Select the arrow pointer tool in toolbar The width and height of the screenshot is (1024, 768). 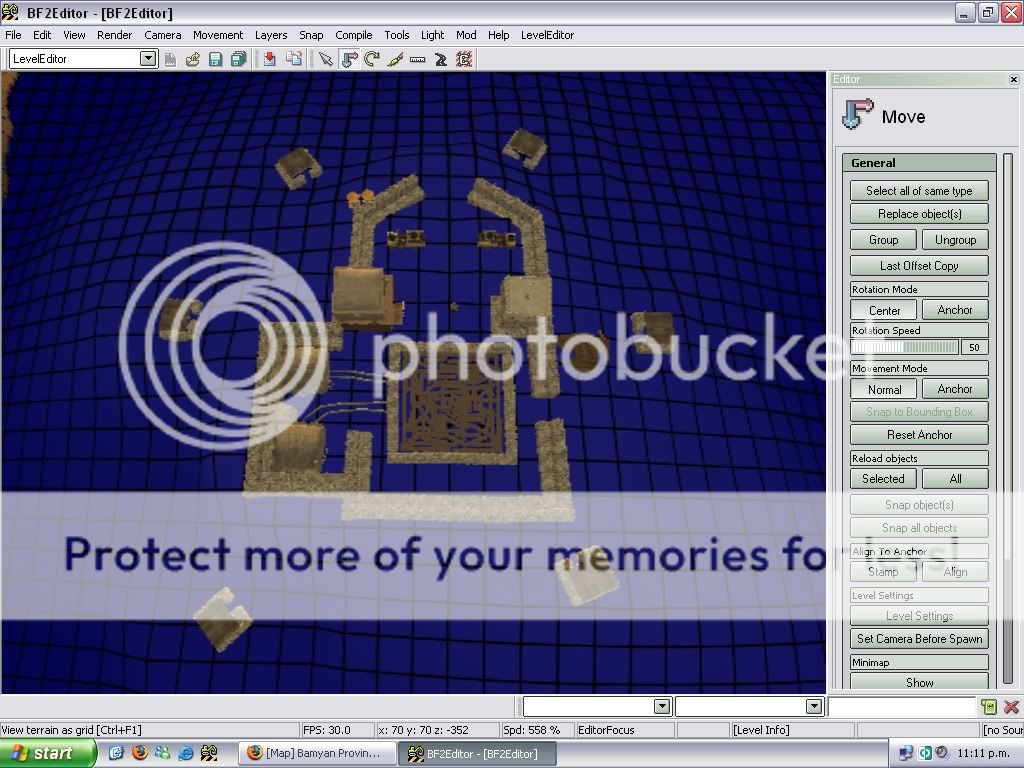tap(326, 59)
